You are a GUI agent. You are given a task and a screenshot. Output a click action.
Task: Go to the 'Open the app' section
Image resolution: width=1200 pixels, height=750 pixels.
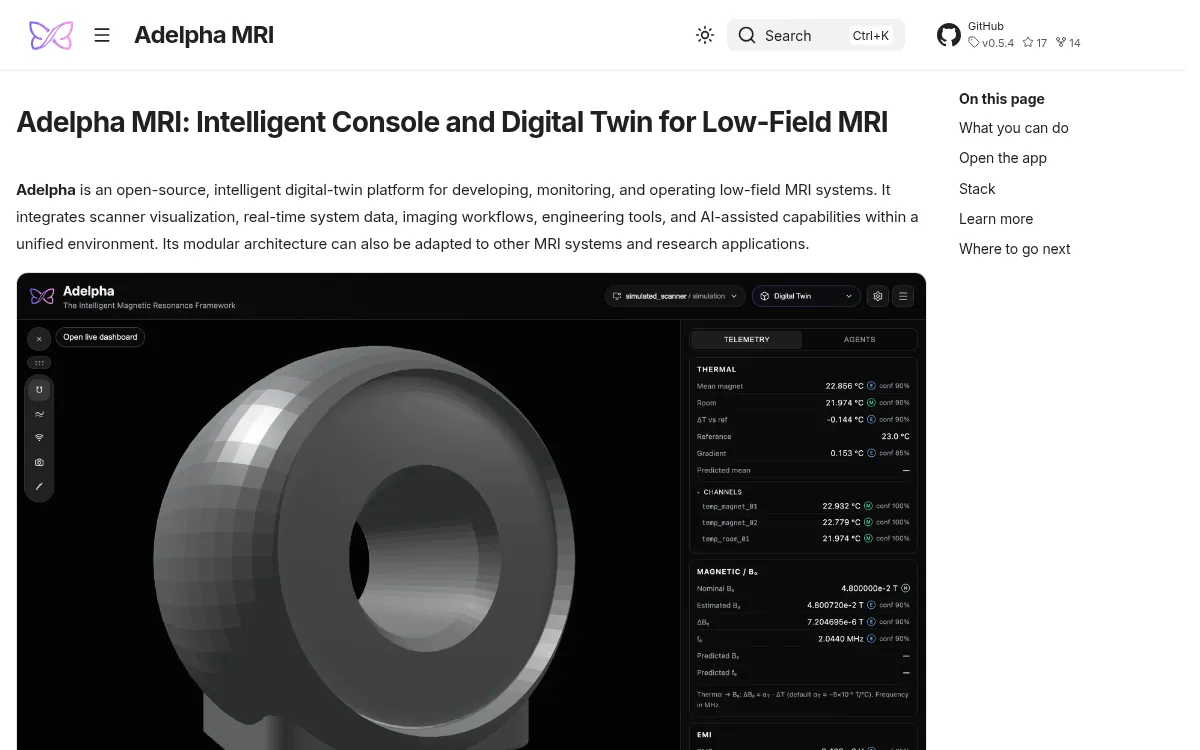pos(1003,158)
